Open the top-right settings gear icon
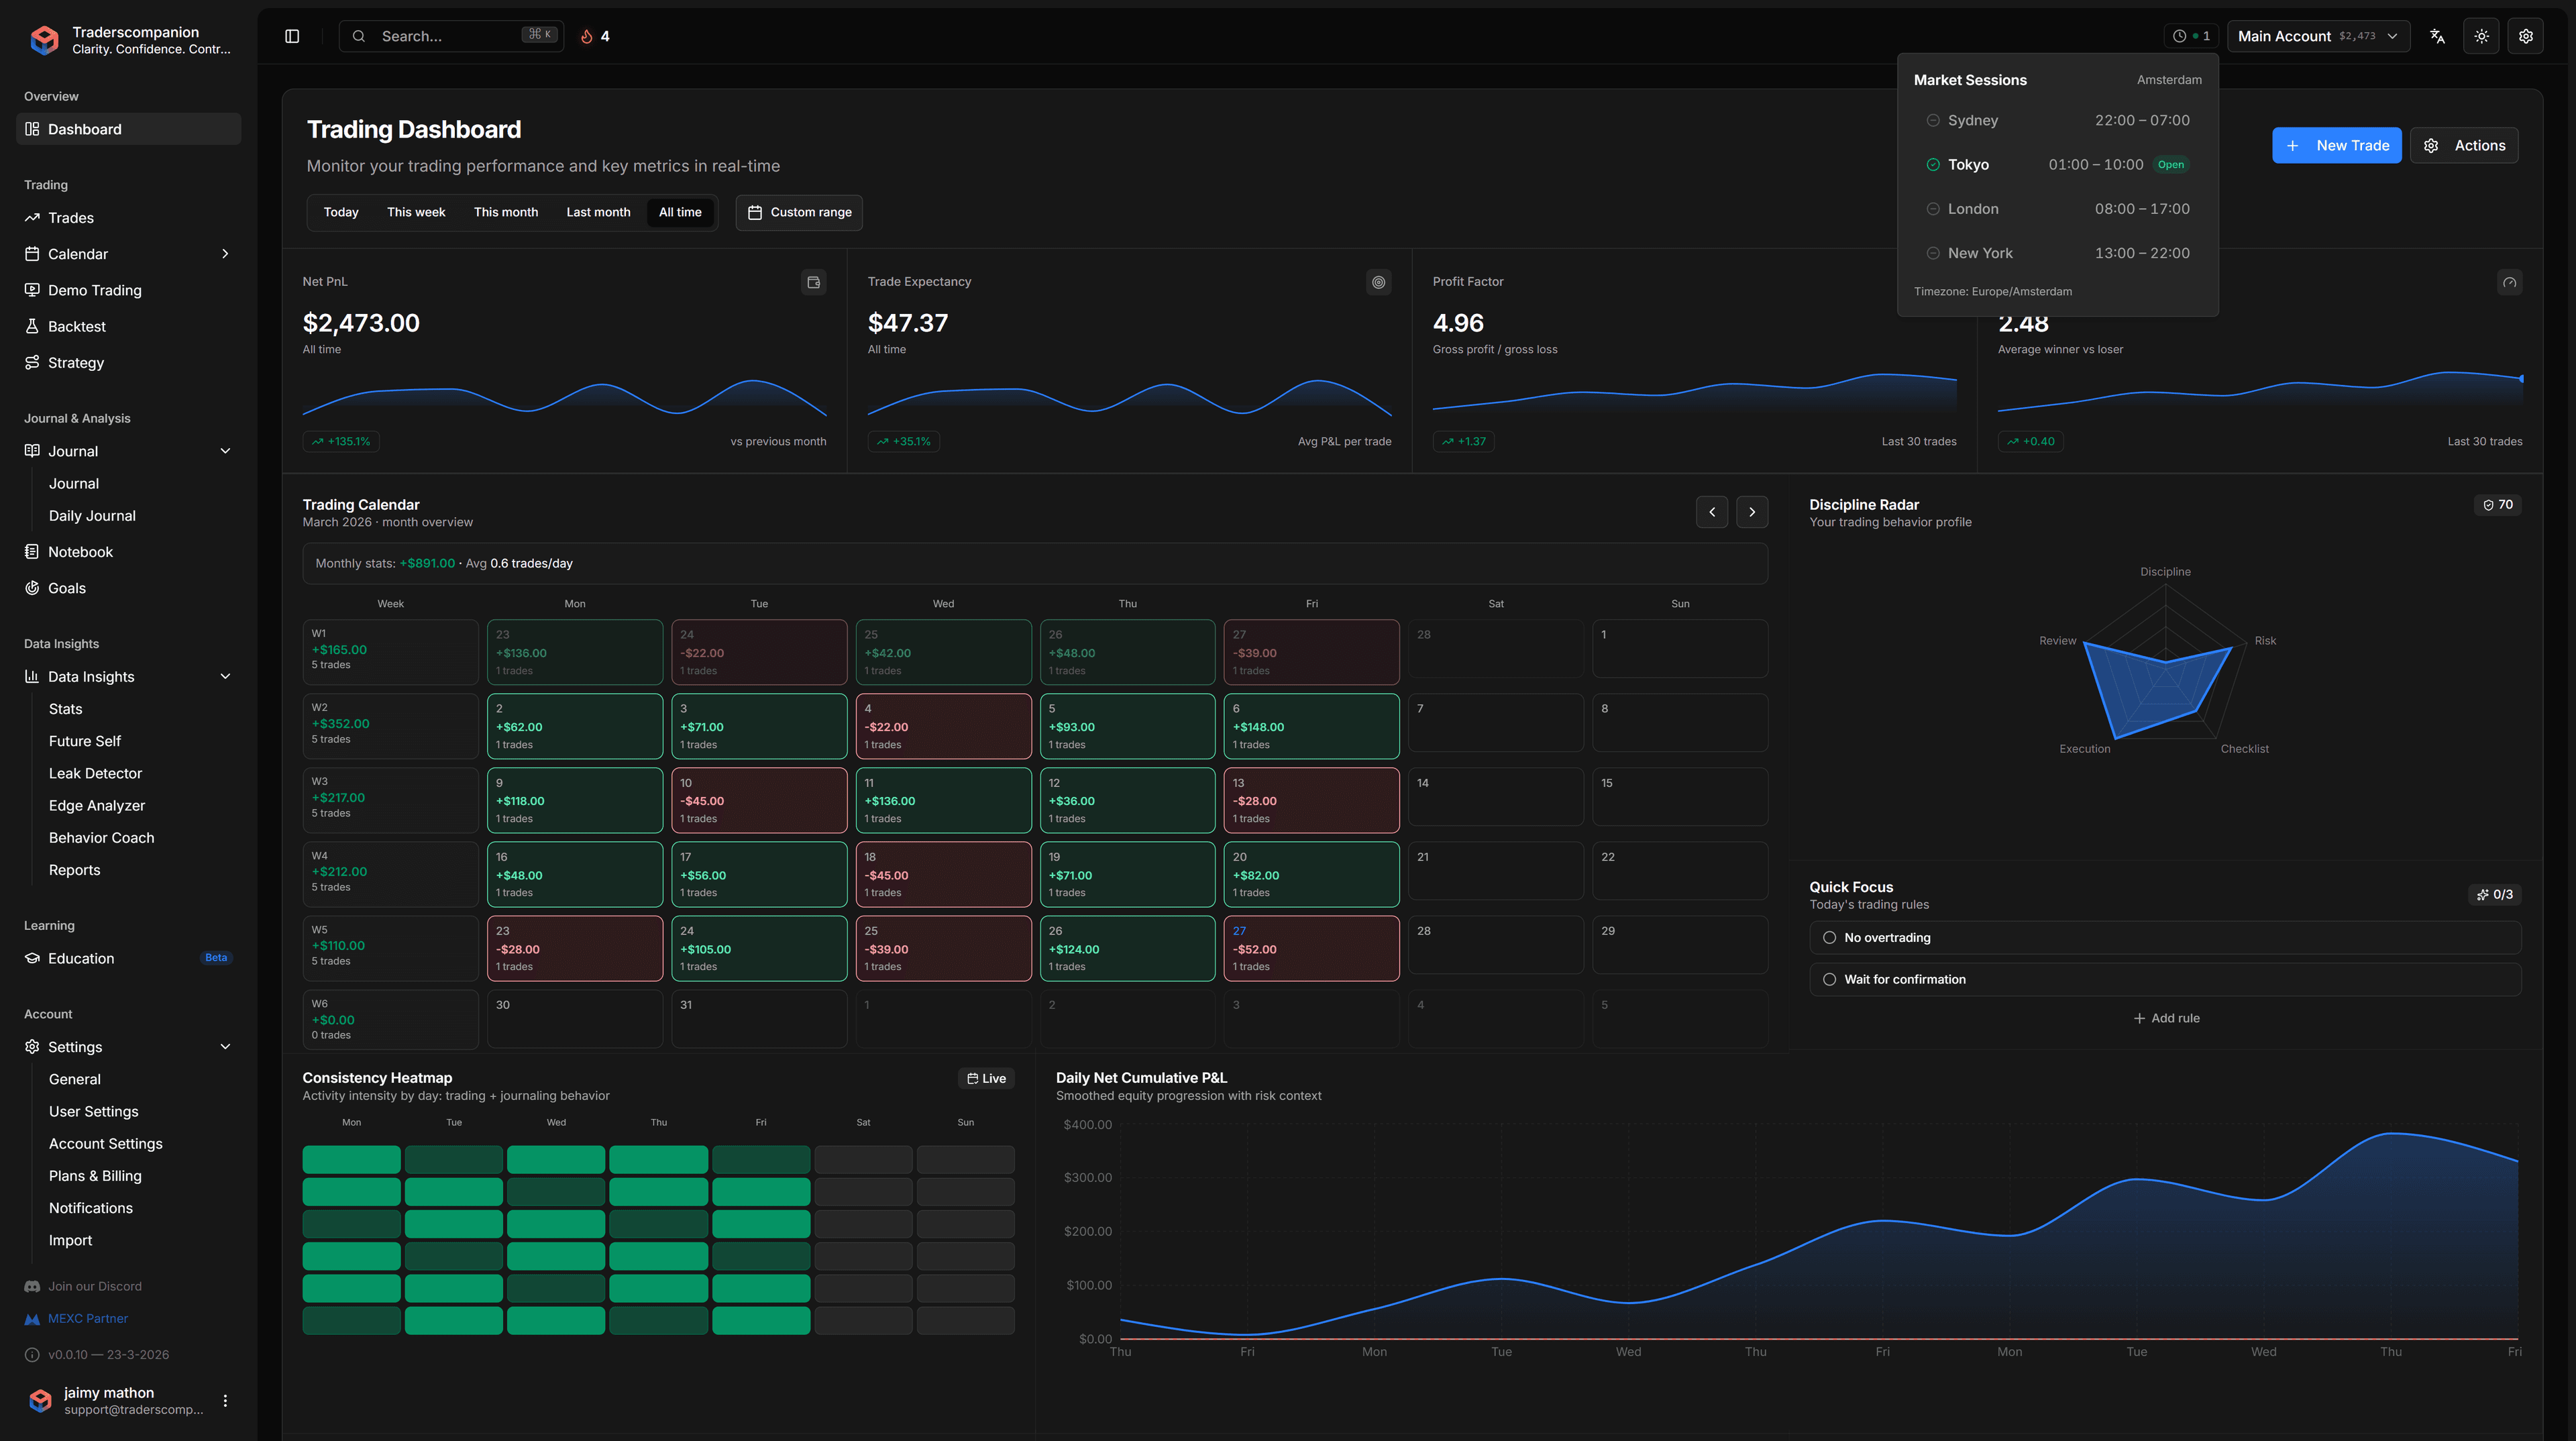This screenshot has width=2576, height=1441. click(2525, 36)
